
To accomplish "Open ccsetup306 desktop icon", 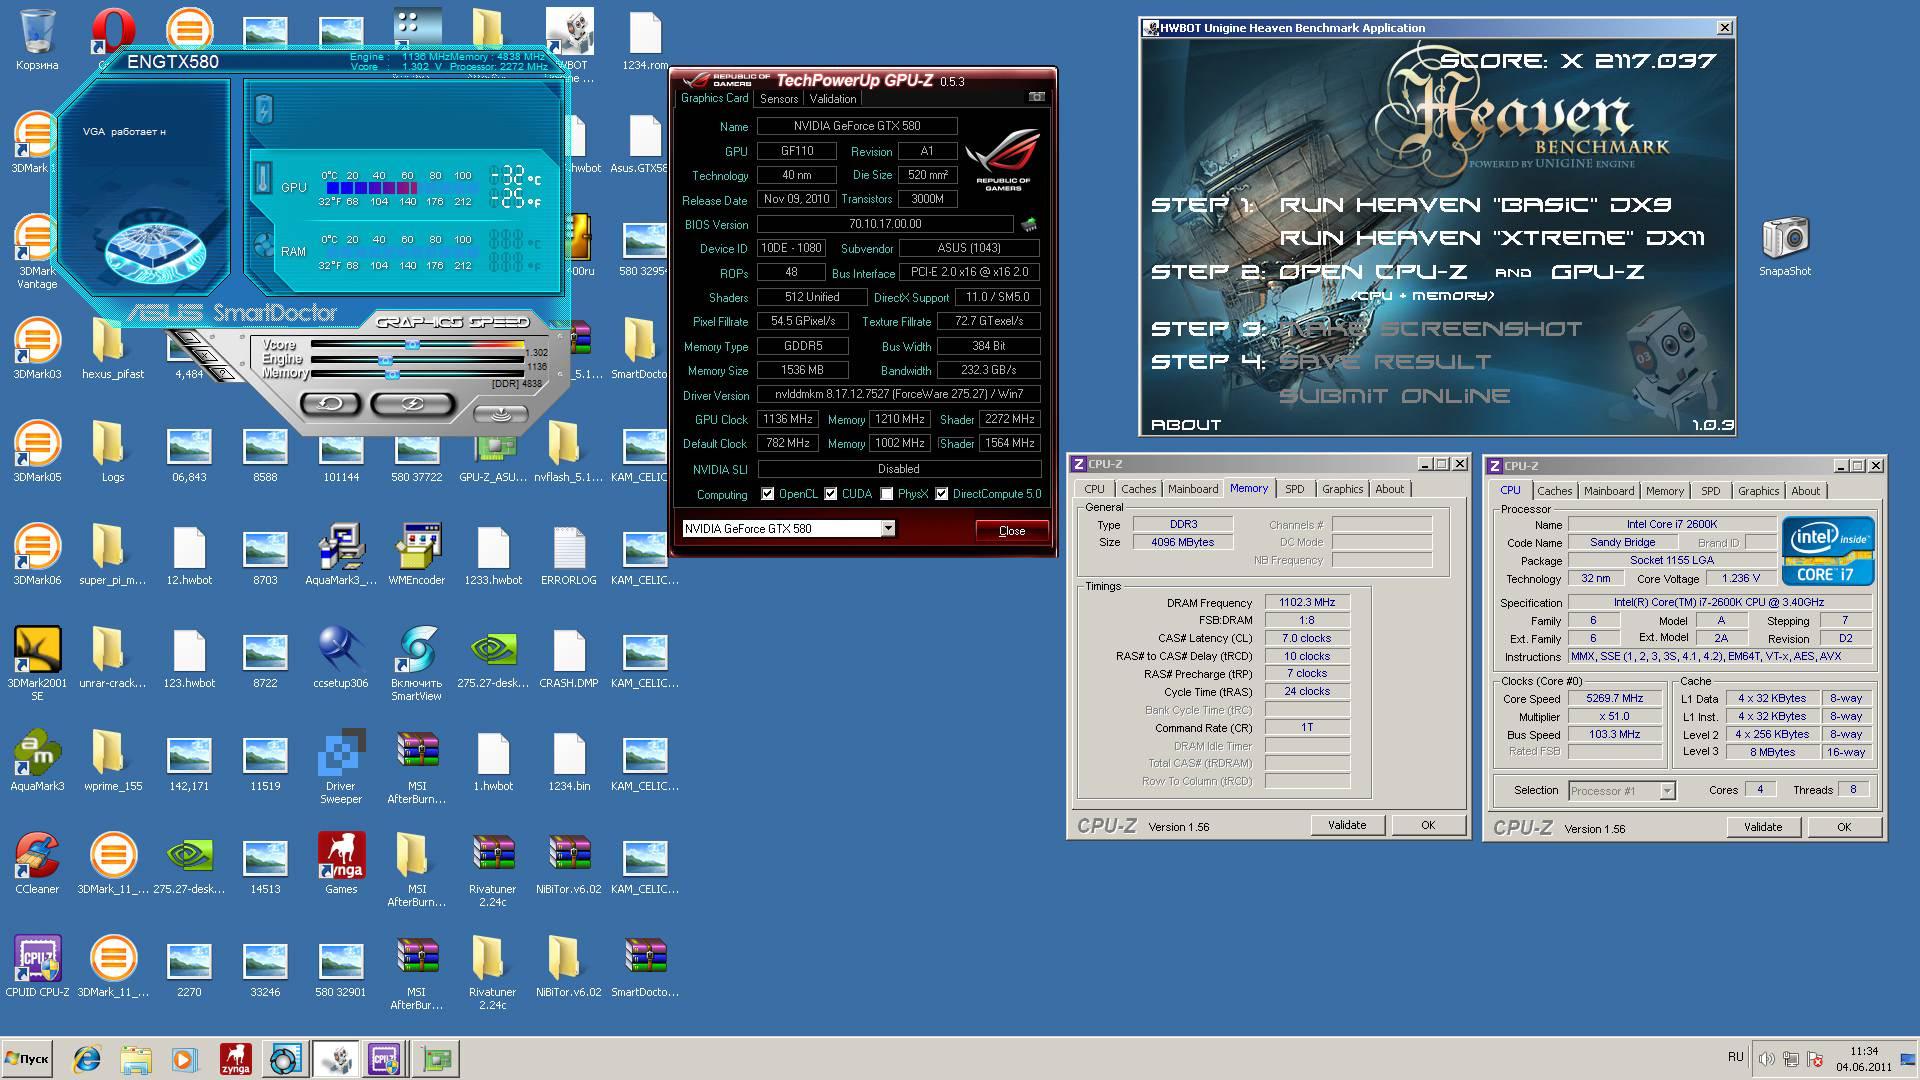I will tap(341, 658).
